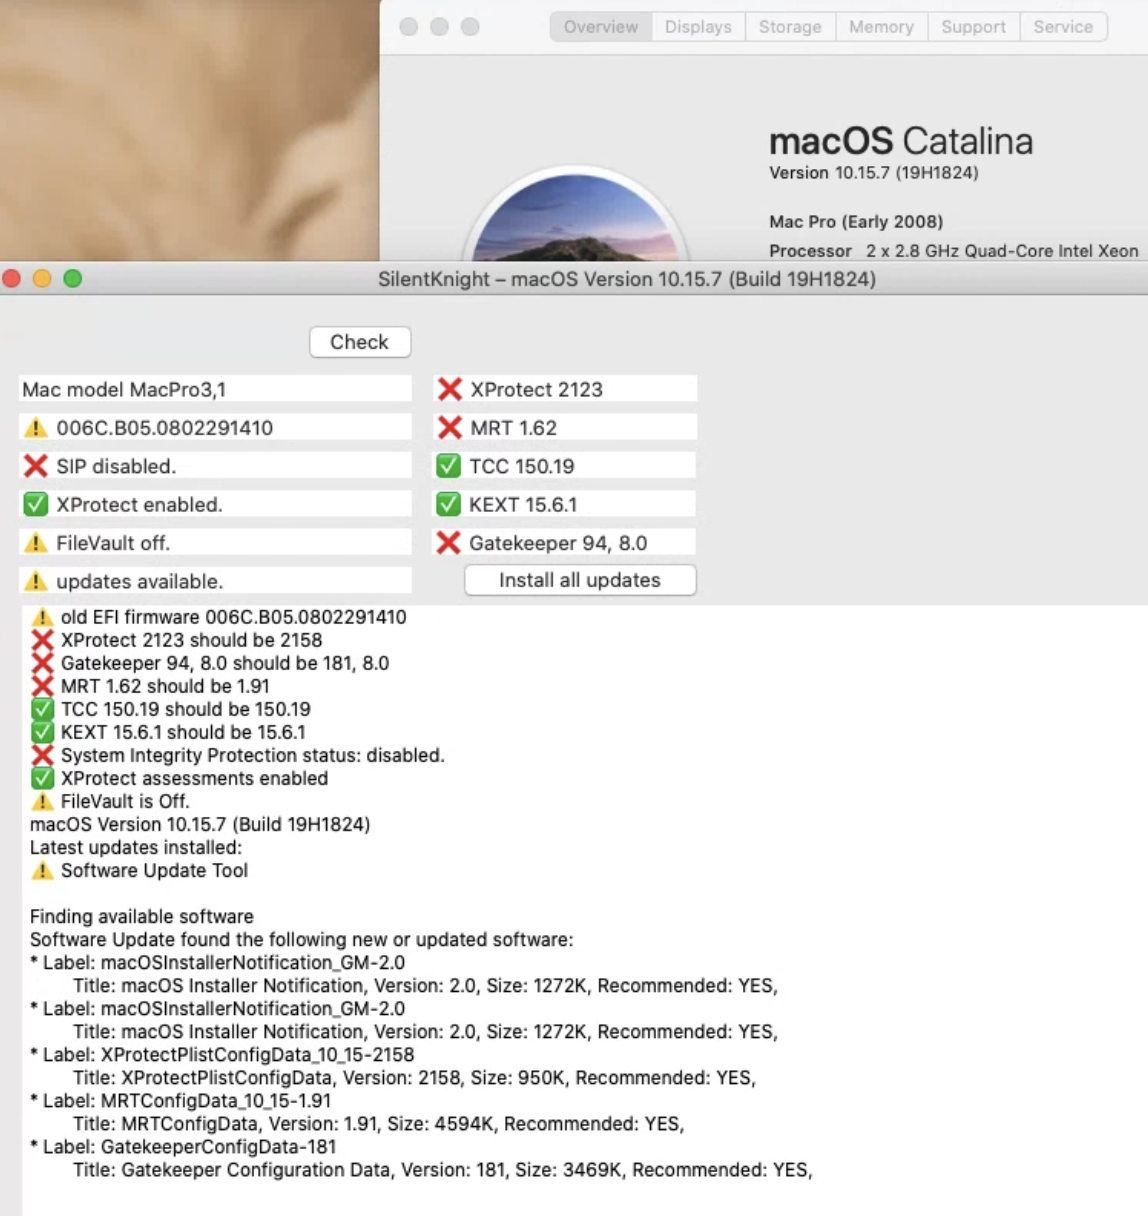Viewport: 1148px width, 1216px height.
Task: Click the Install all updates button
Action: coord(580,580)
